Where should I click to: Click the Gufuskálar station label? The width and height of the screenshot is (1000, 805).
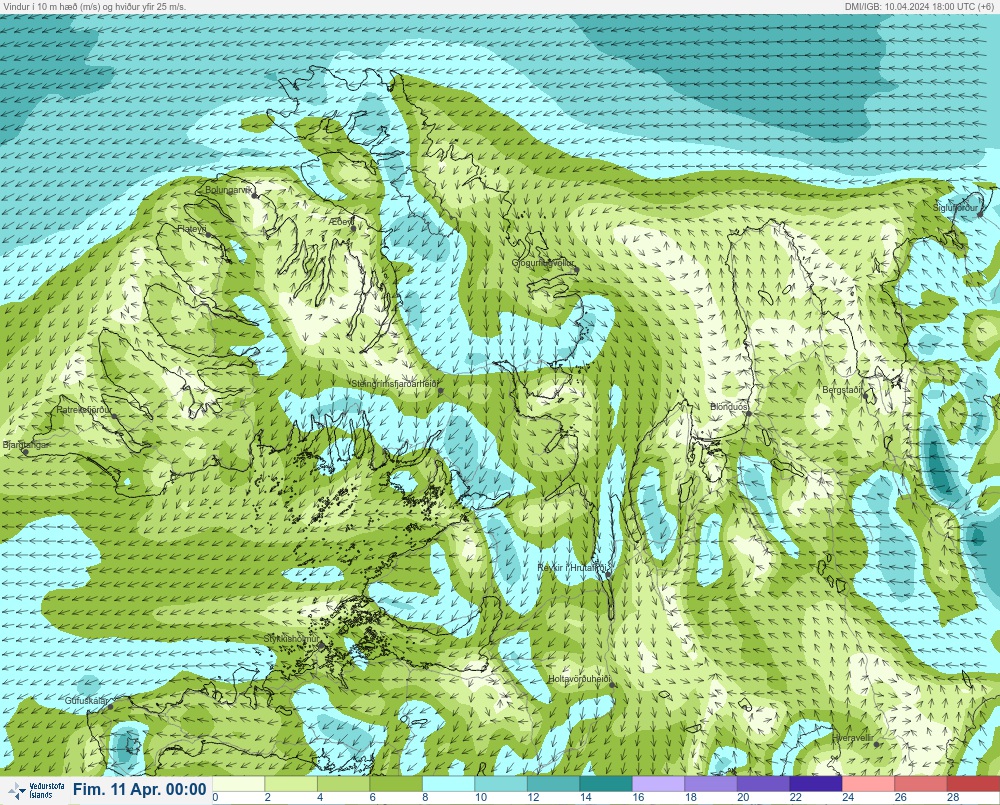point(87,700)
